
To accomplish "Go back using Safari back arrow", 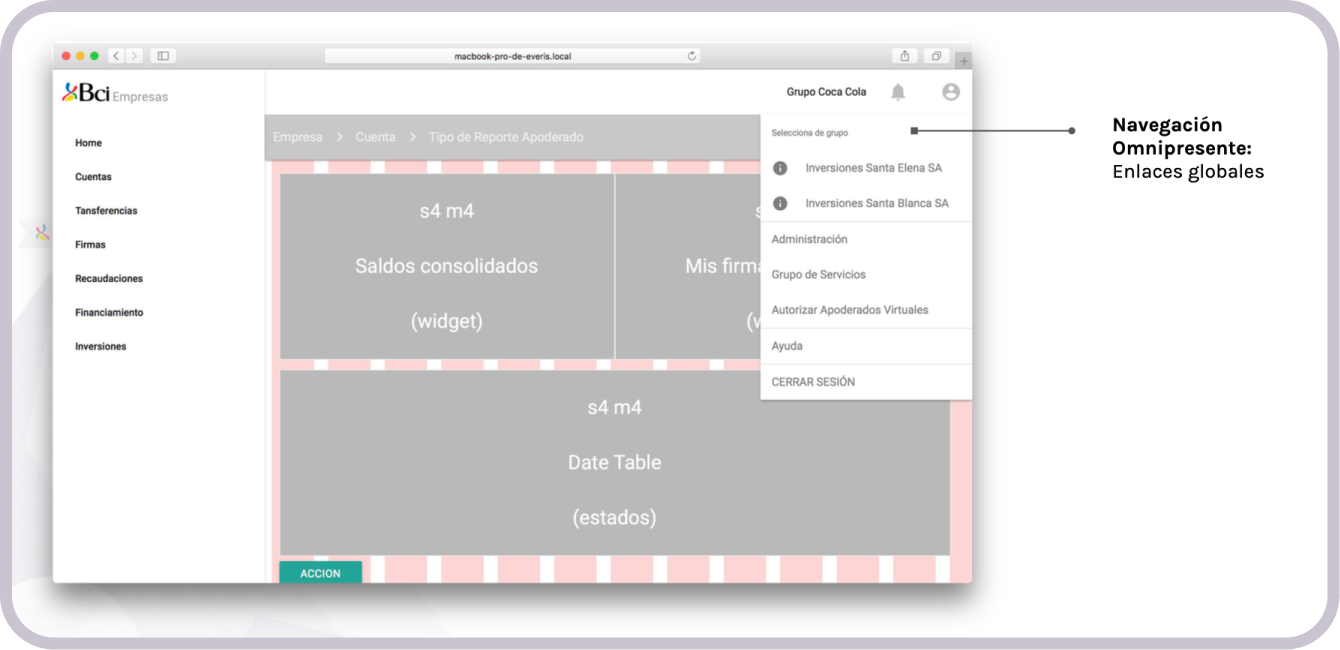I will click(116, 56).
